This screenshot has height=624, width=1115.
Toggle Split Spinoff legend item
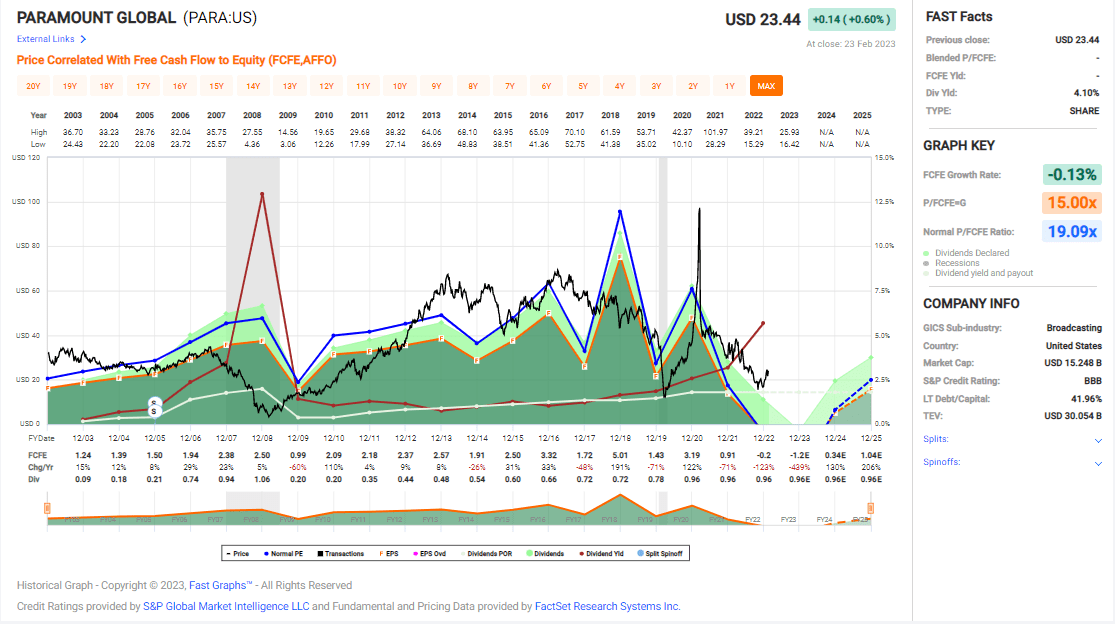coord(660,554)
